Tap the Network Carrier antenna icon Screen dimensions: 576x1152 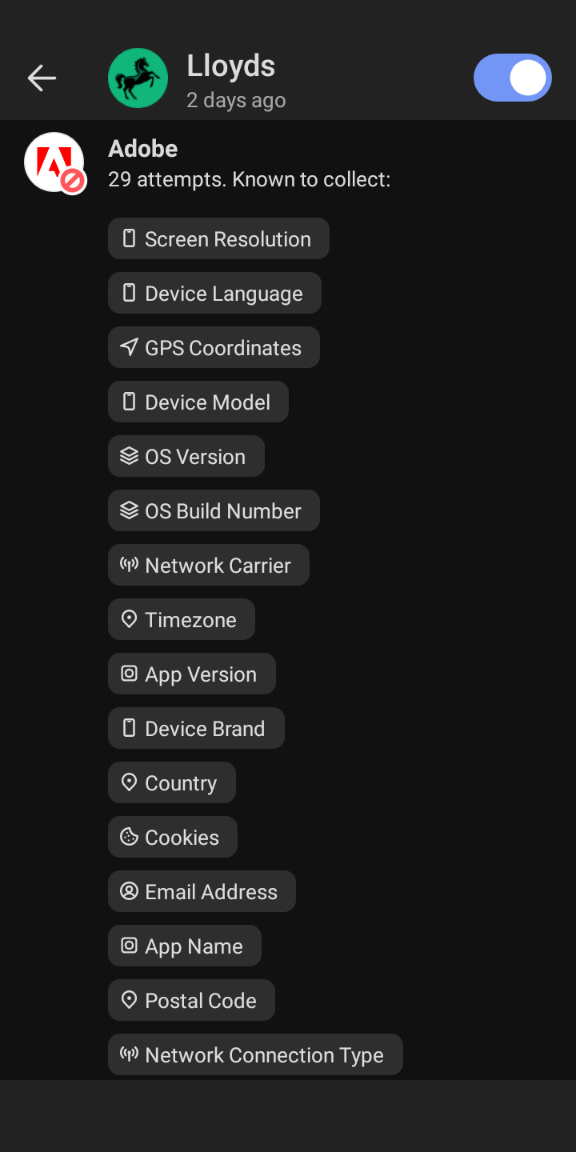(129, 564)
